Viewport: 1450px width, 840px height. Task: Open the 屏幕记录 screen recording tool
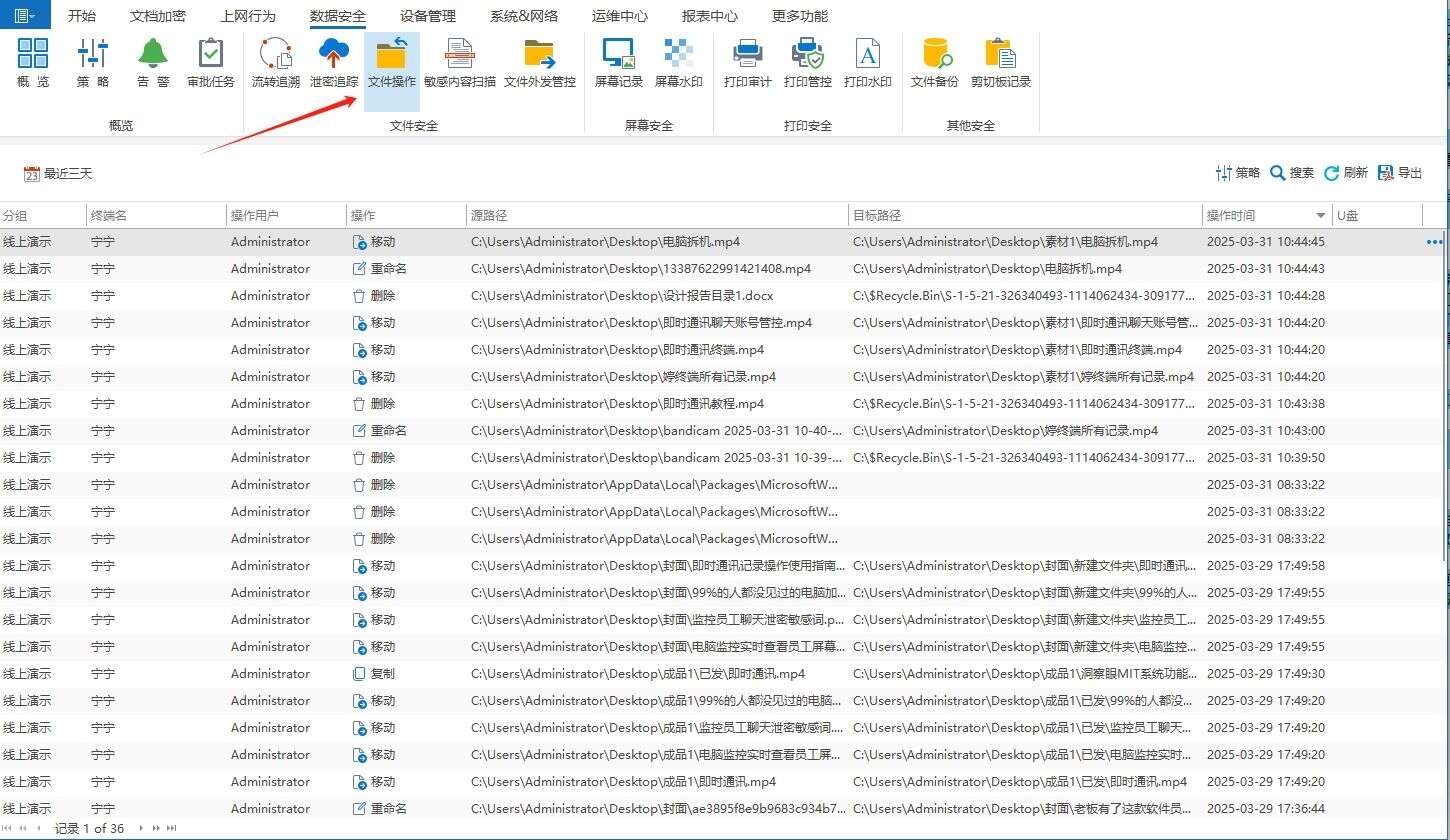617,60
